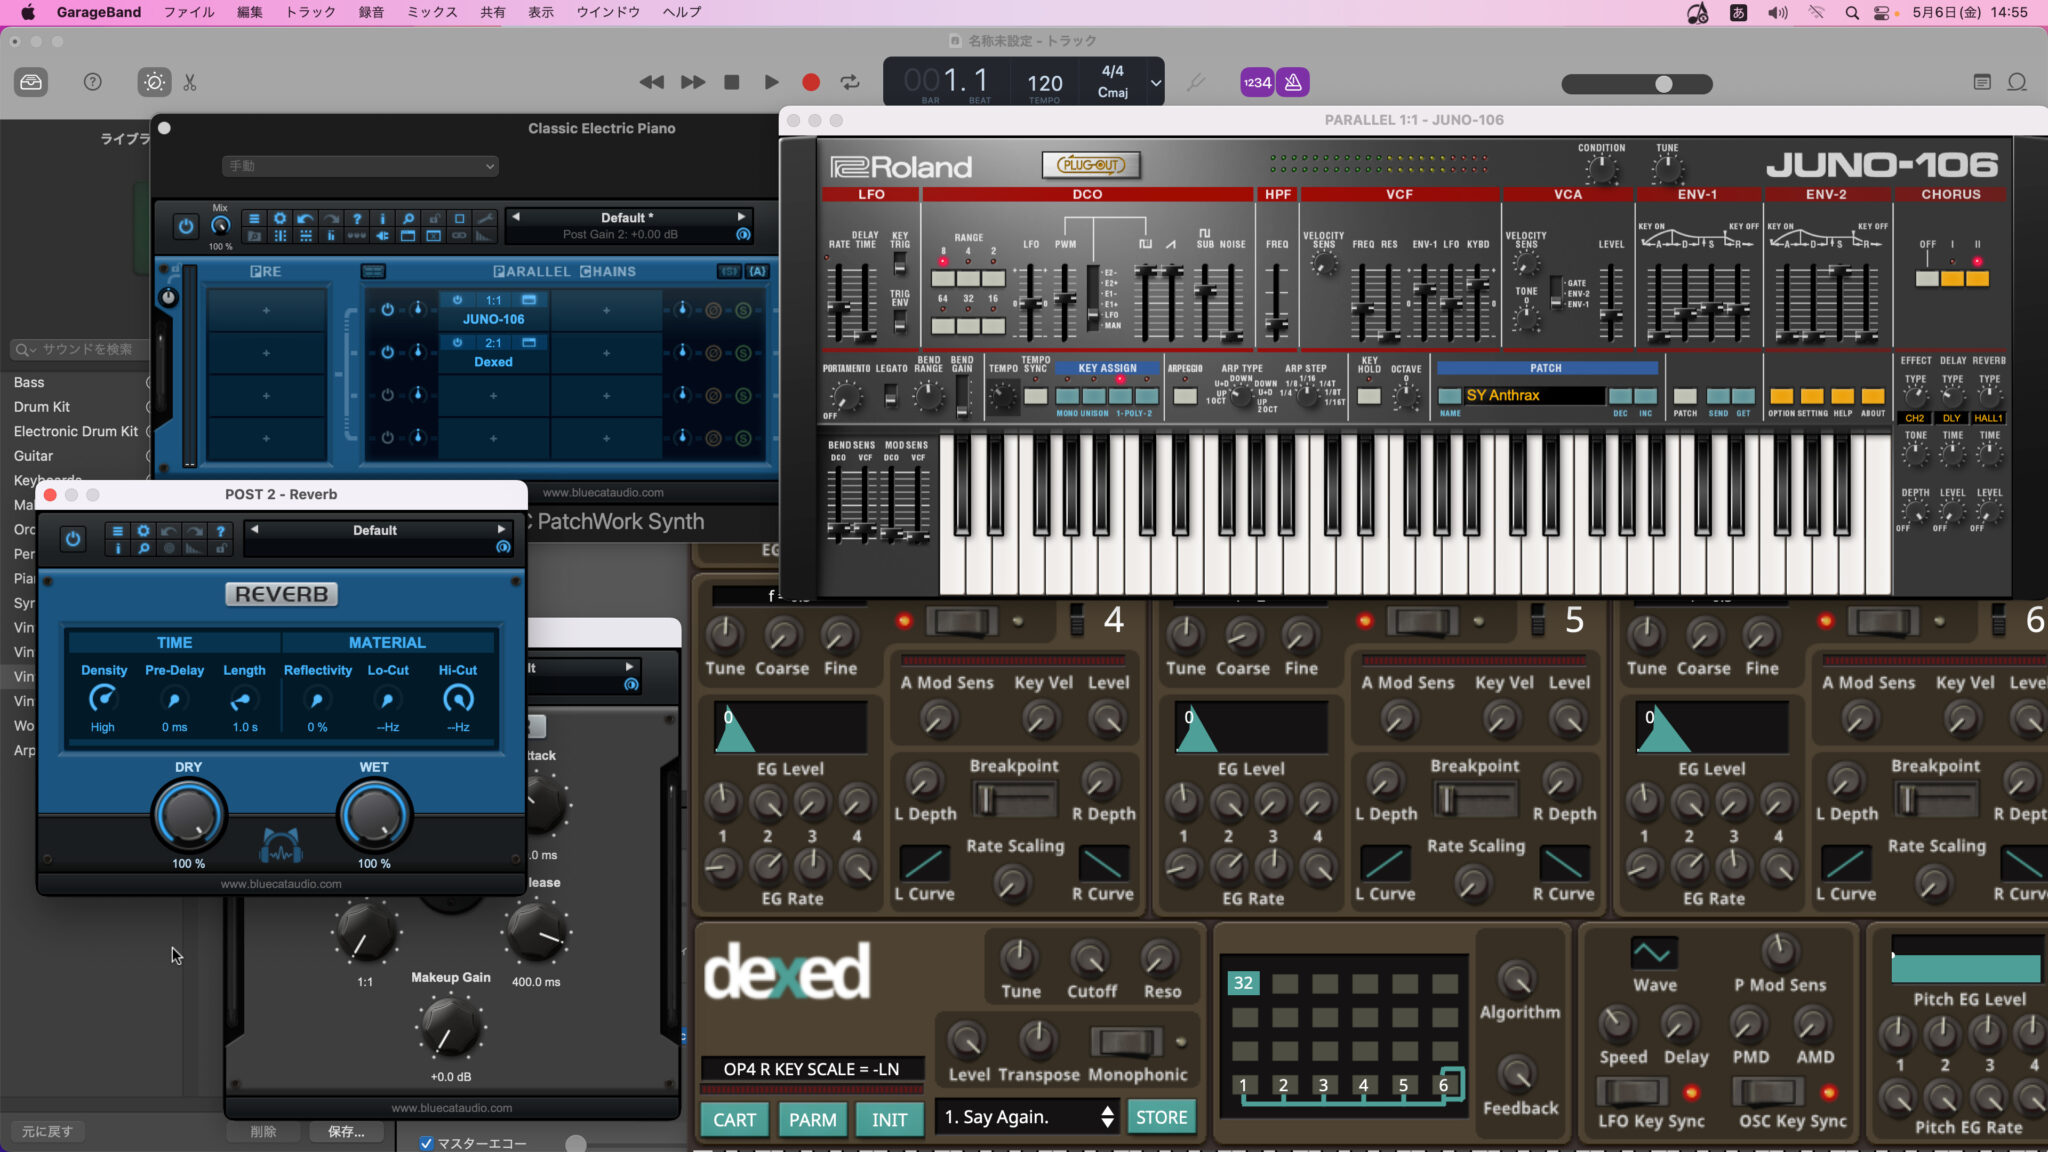Viewport: 2048px width, 1152px height.
Task: Enable the metronome in GarageBand transport
Action: 1293,82
